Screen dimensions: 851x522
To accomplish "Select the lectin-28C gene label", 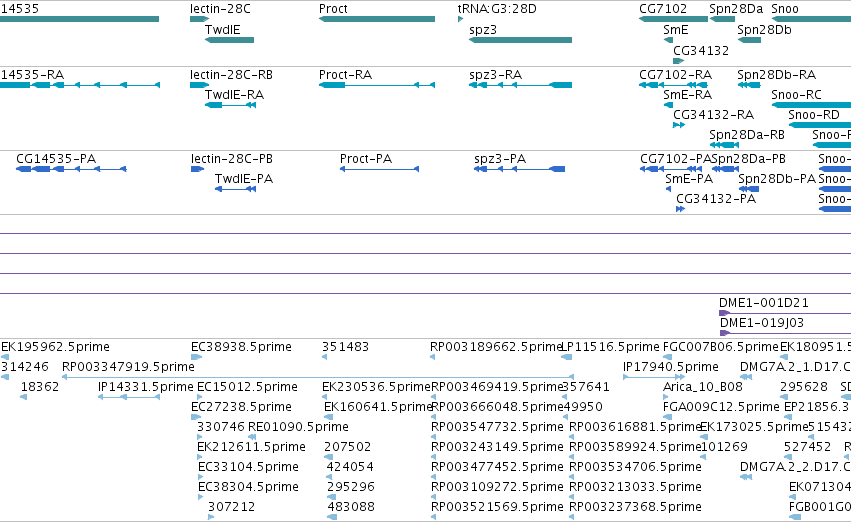I will click(220, 9).
